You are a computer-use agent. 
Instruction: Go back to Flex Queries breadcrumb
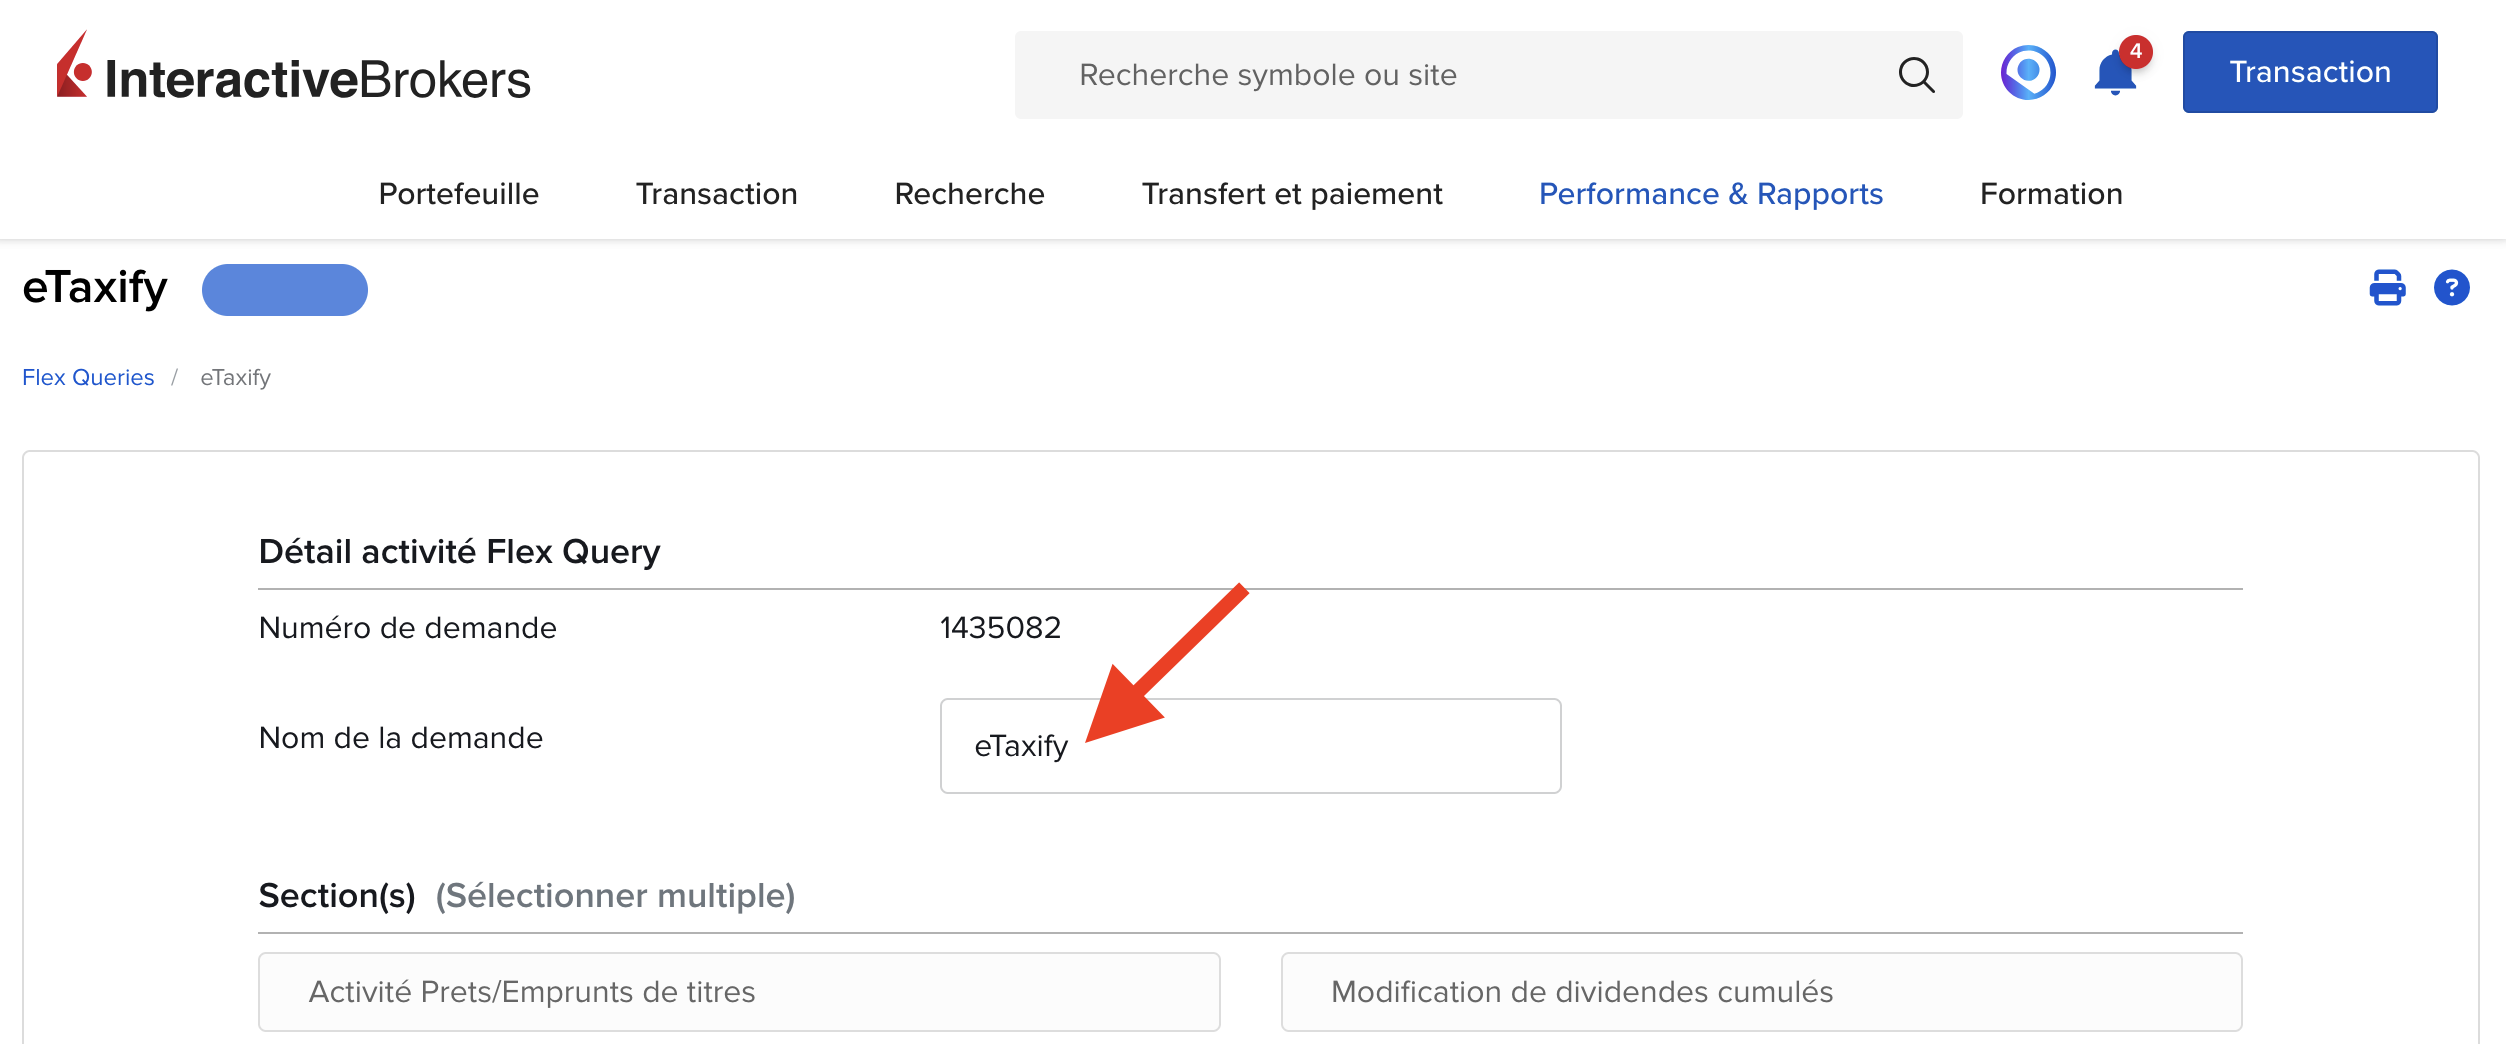tap(88, 378)
